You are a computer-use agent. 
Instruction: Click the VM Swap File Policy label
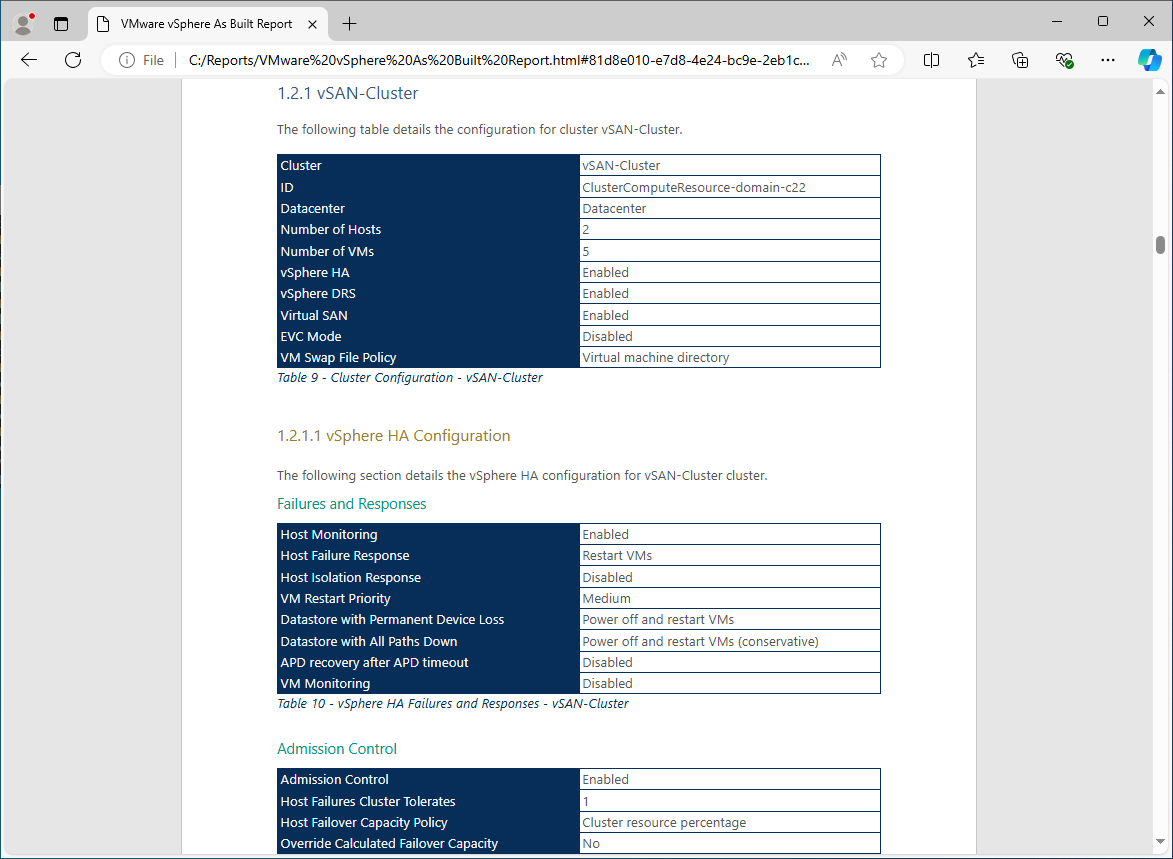click(338, 358)
